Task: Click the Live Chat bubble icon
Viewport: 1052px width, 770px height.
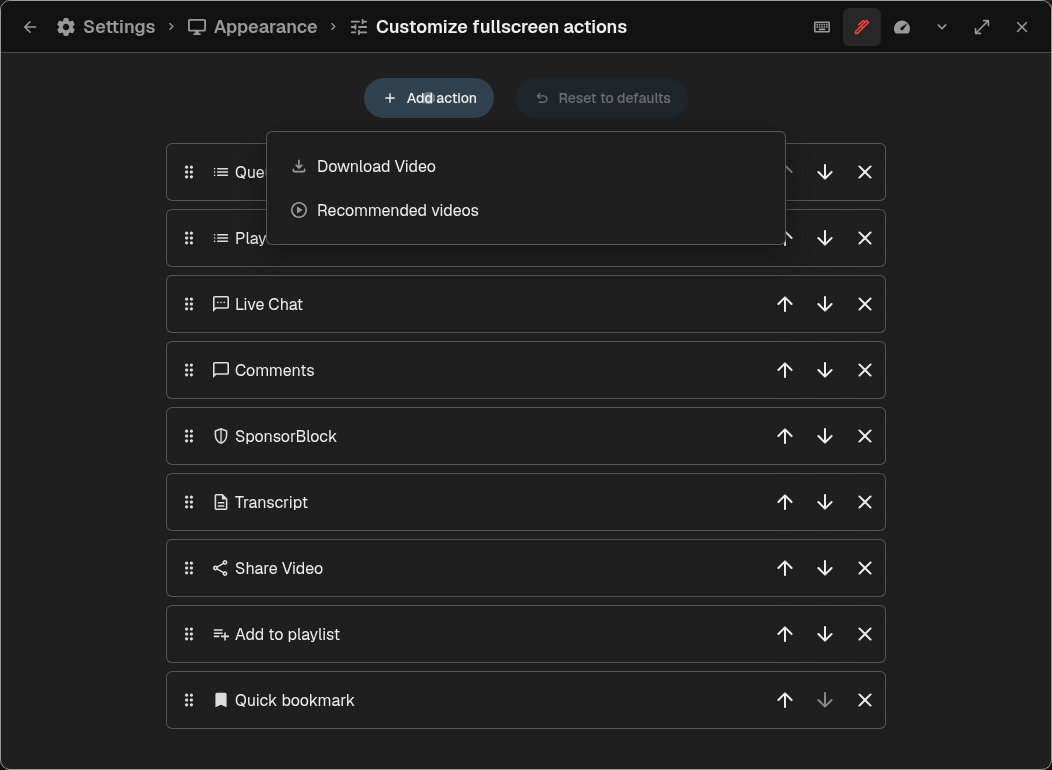Action: point(221,305)
